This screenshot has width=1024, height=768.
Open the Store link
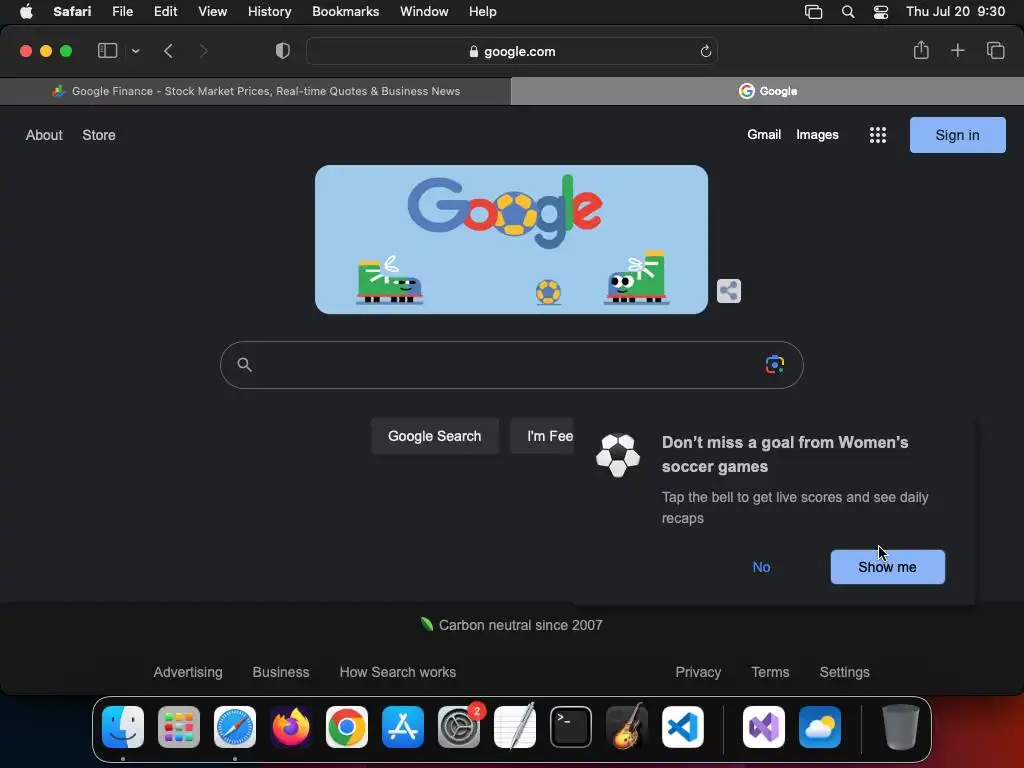point(99,135)
